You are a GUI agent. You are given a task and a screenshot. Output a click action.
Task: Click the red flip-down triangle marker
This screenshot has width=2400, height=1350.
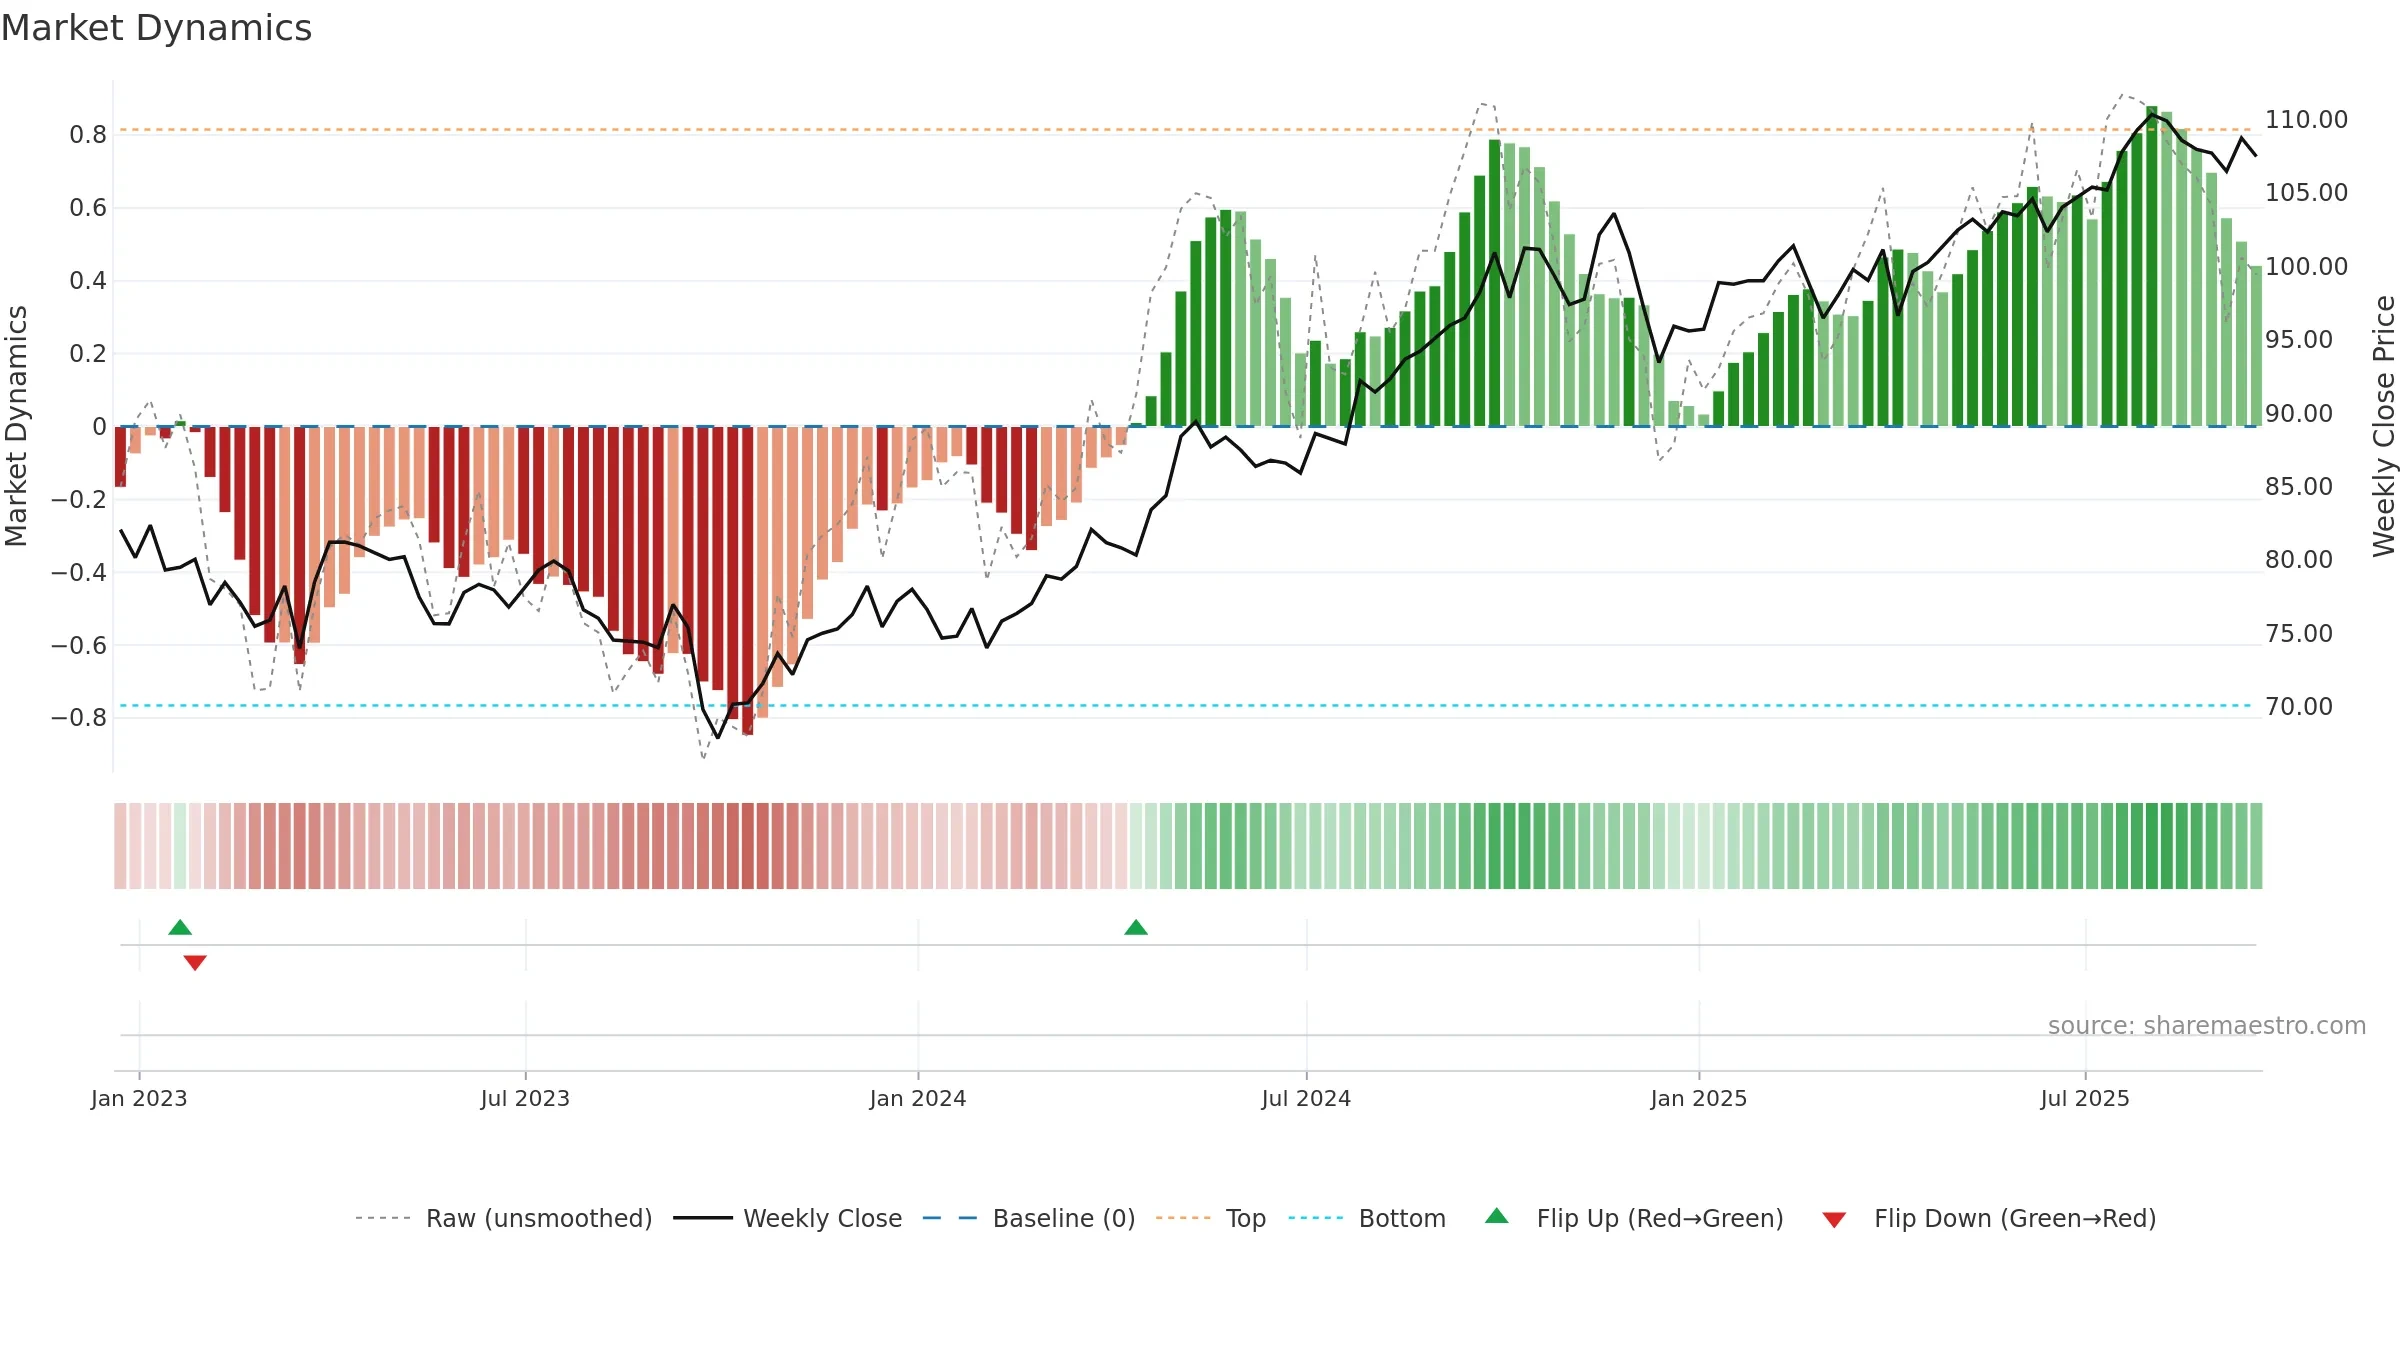coord(195,963)
